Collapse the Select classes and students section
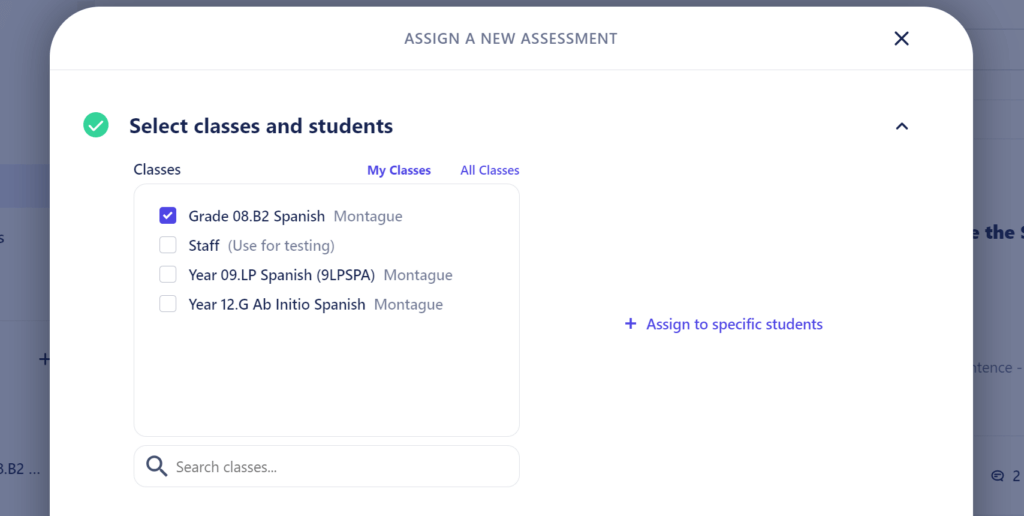 pyautogui.click(x=902, y=126)
